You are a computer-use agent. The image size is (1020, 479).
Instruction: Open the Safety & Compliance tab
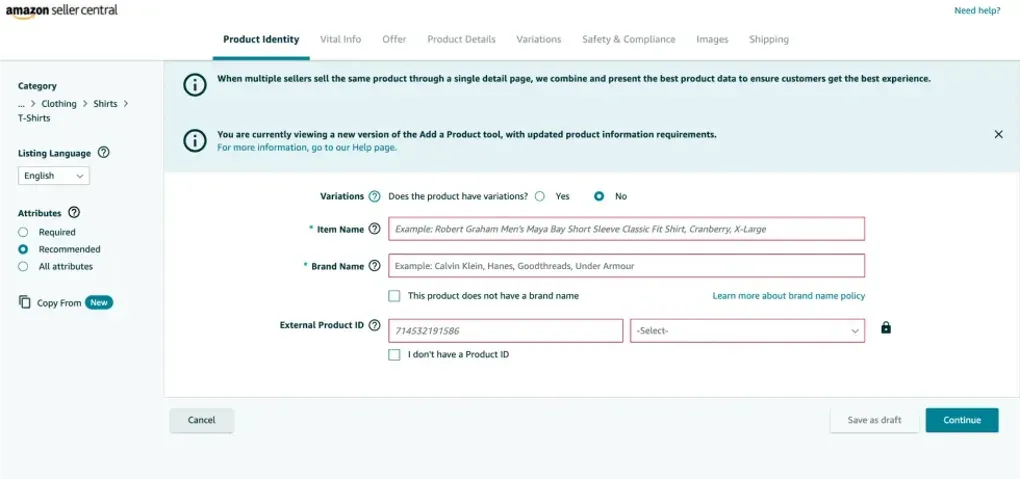pyautogui.click(x=628, y=40)
